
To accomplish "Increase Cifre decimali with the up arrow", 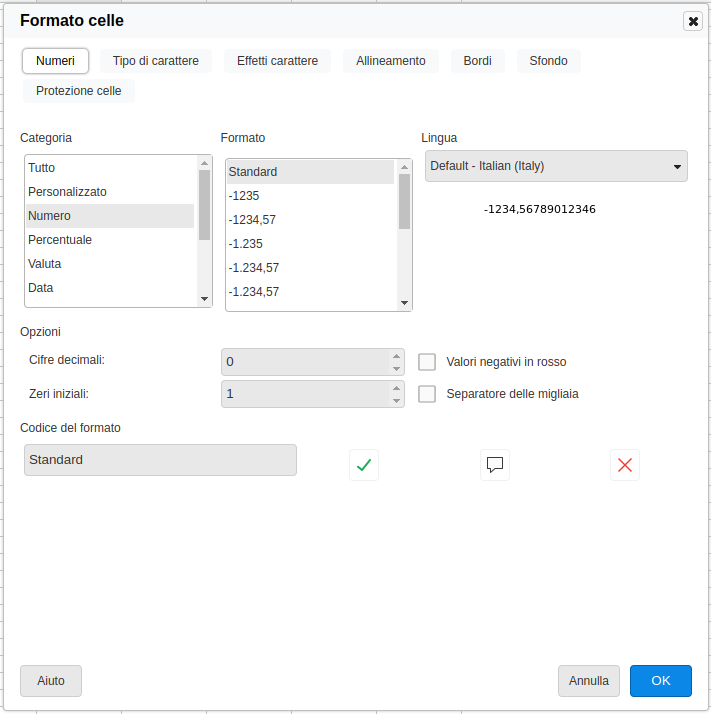I will (x=397, y=355).
